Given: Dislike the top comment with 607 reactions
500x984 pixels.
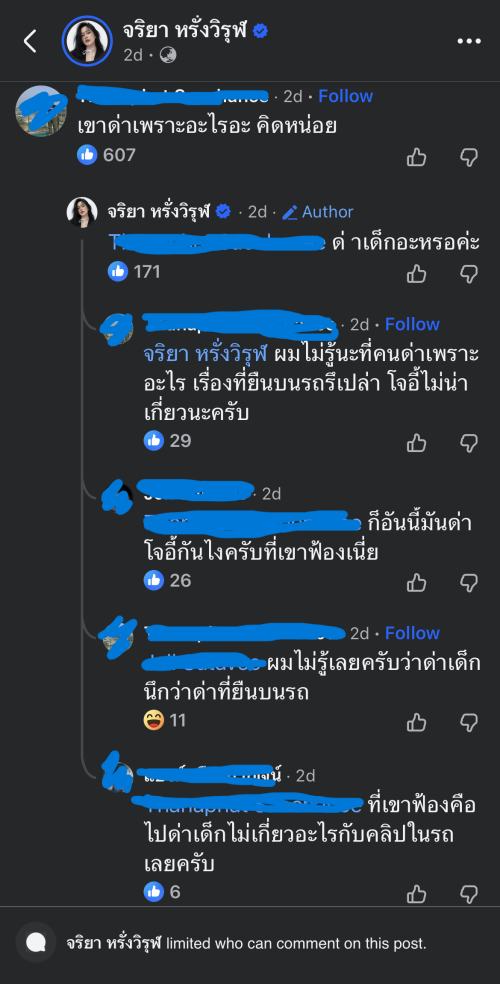Looking at the screenshot, I should tap(469, 157).
